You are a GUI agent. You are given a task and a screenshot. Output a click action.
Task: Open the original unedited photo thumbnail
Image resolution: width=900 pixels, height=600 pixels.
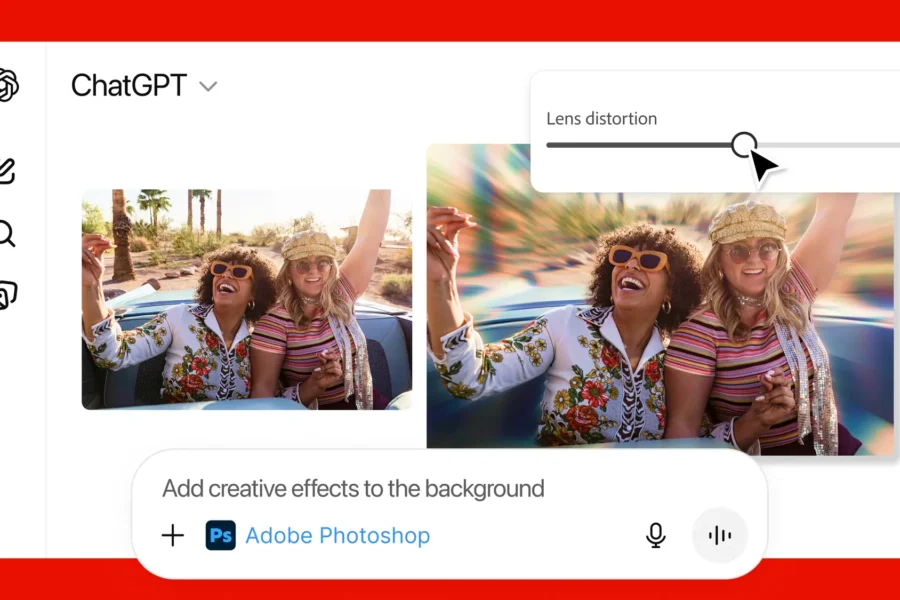pos(246,299)
